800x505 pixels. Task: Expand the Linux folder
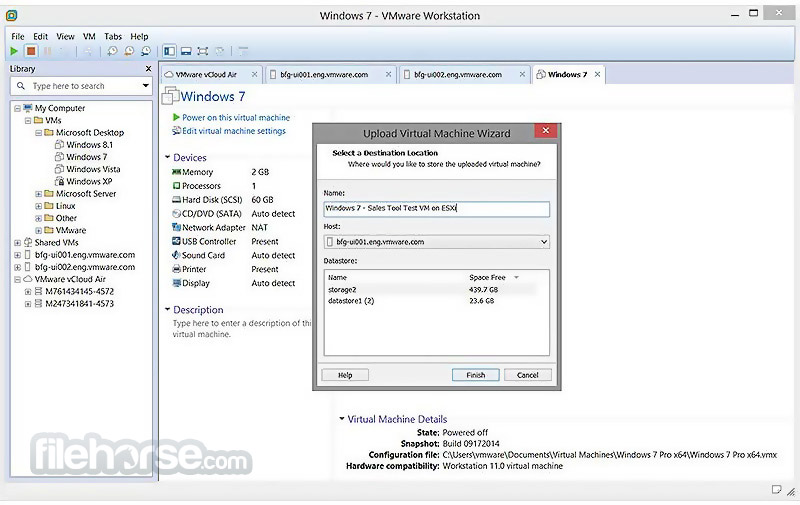38,207
